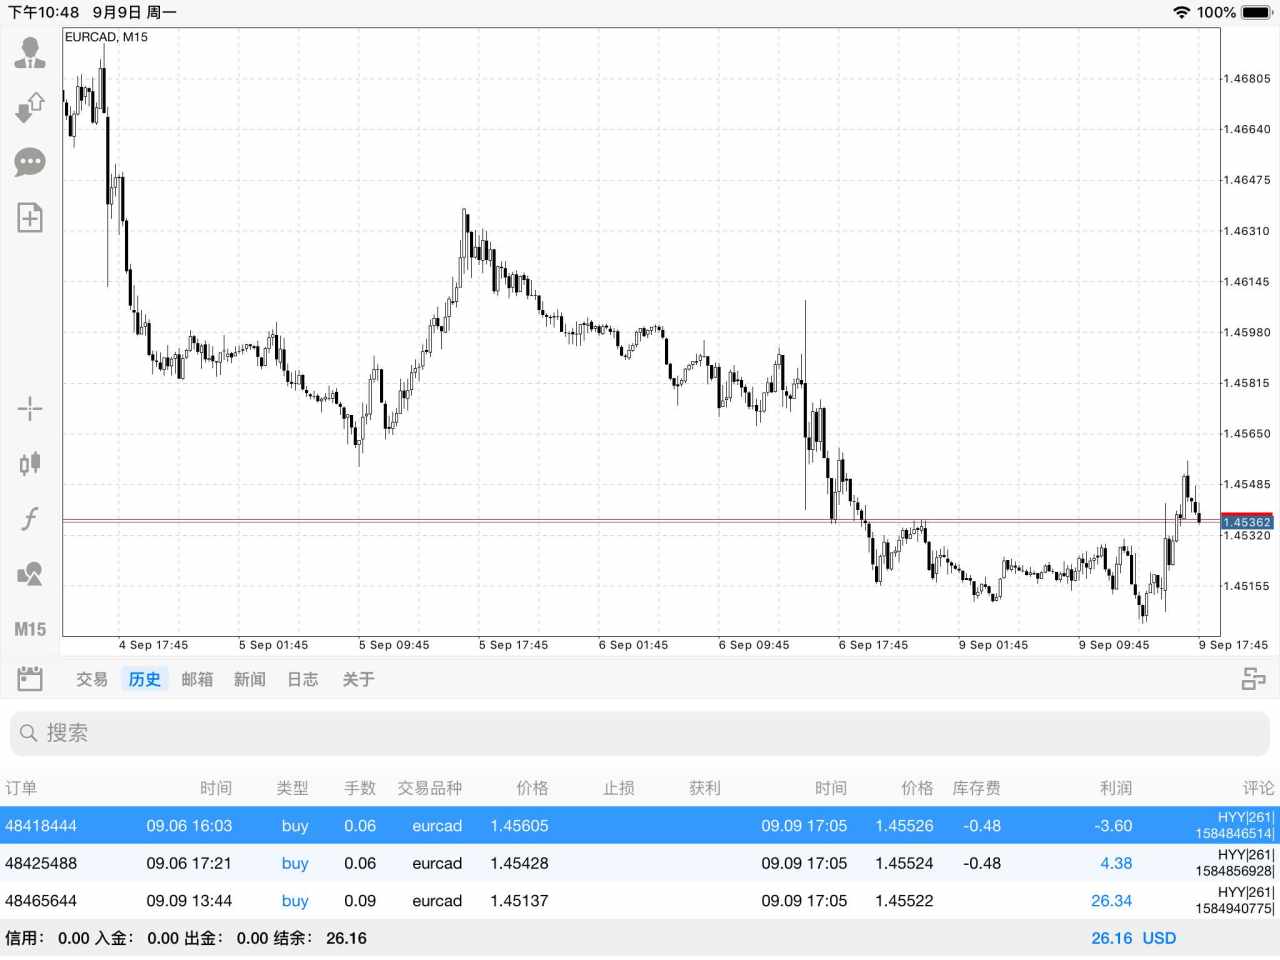Open the chat messages bubble icon
The image size is (1280, 960).
point(30,162)
